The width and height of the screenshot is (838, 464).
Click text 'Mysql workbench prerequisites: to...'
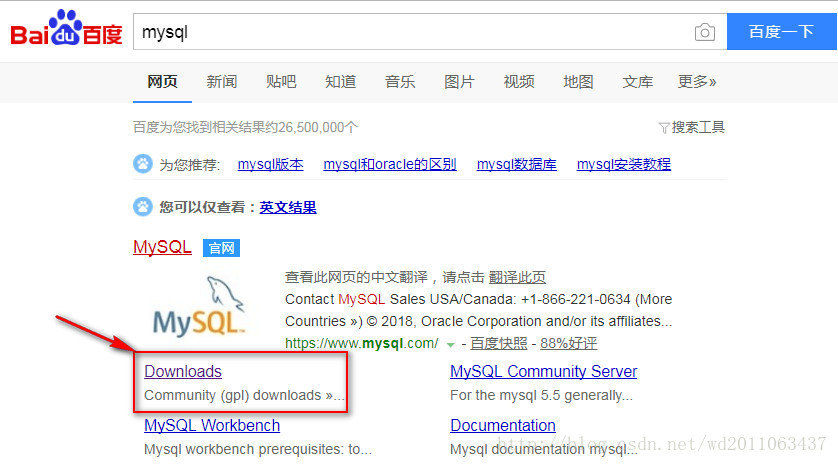pyautogui.click(x=258, y=450)
